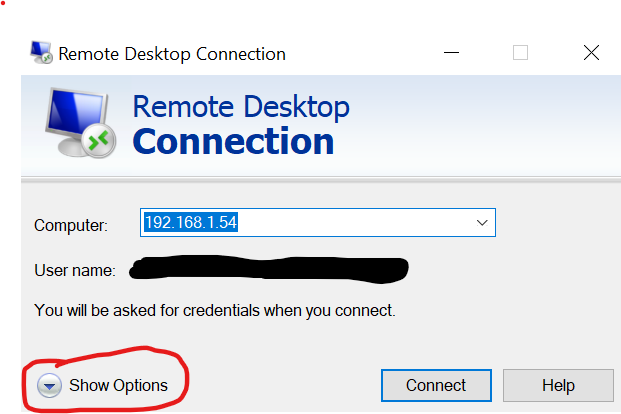The height and width of the screenshot is (414, 621).
Task: Minimize the Remote Desktop Connection window
Action: 451,53
